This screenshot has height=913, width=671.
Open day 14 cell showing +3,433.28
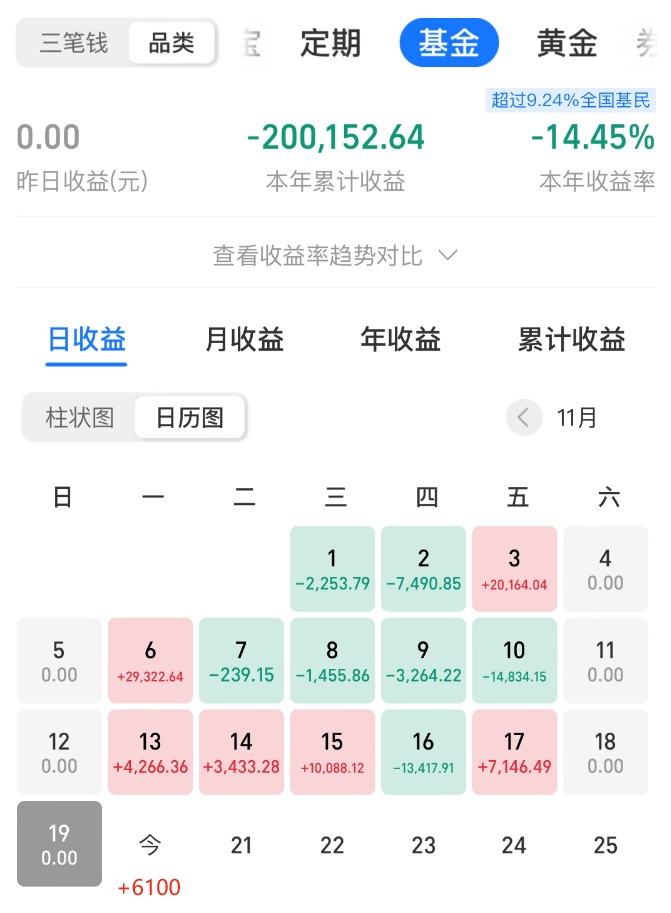click(x=242, y=752)
